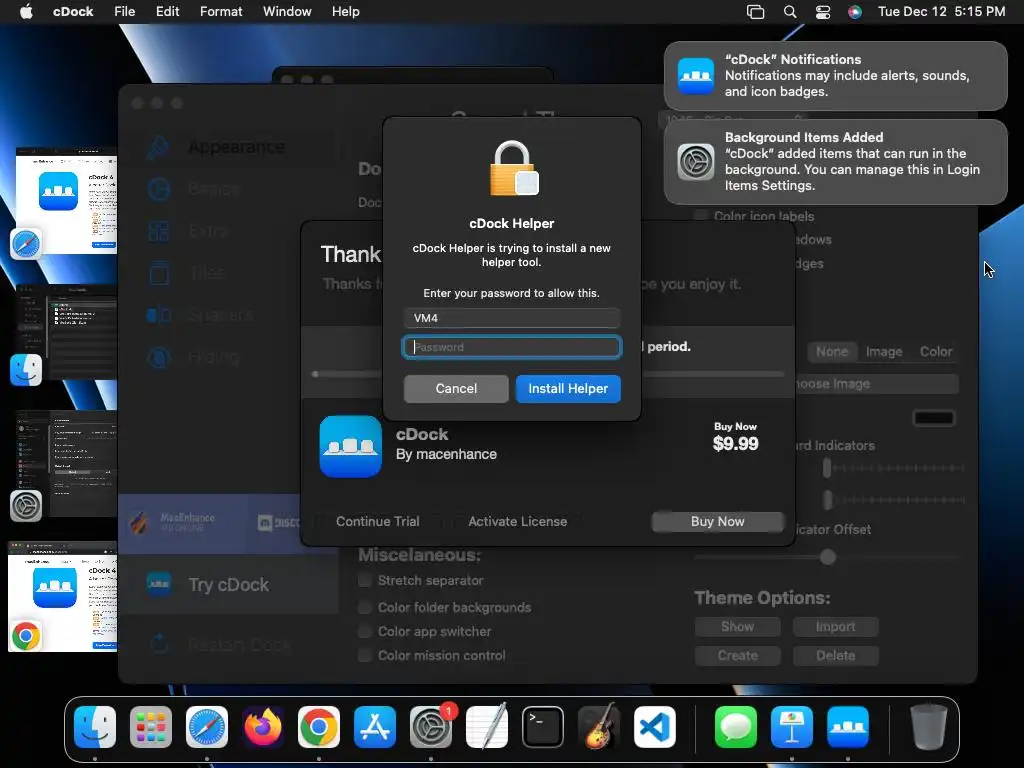Open Messages from the Dock
The height and width of the screenshot is (768, 1024).
[736, 727]
